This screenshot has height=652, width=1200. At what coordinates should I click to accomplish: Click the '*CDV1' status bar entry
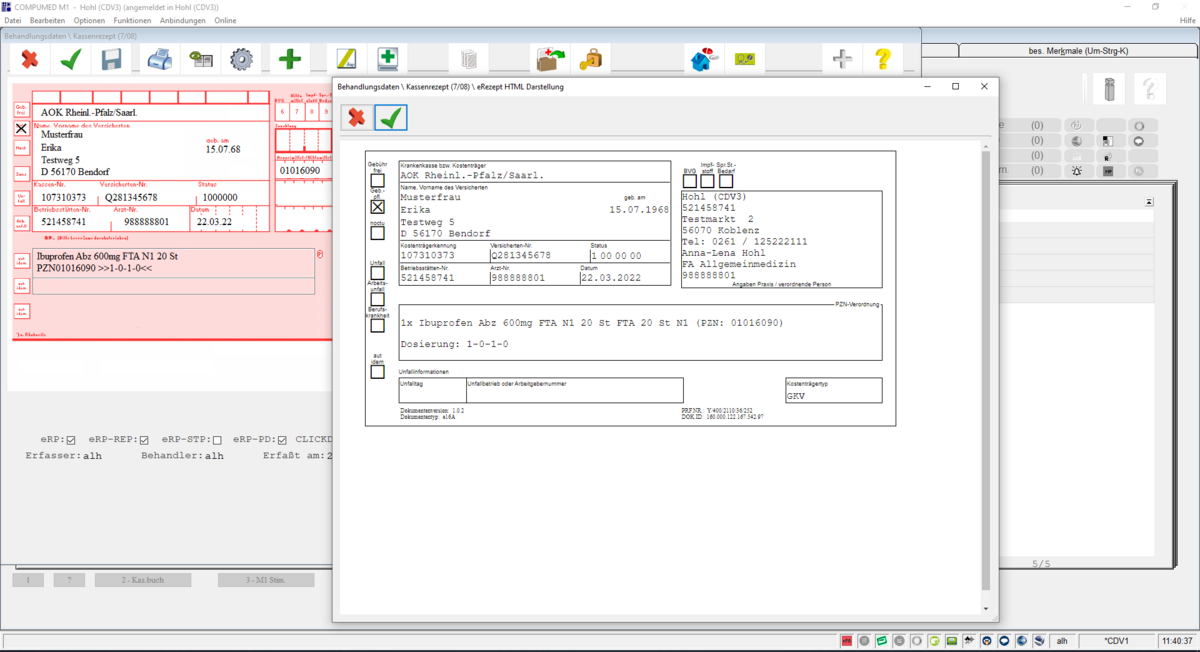point(1116,640)
